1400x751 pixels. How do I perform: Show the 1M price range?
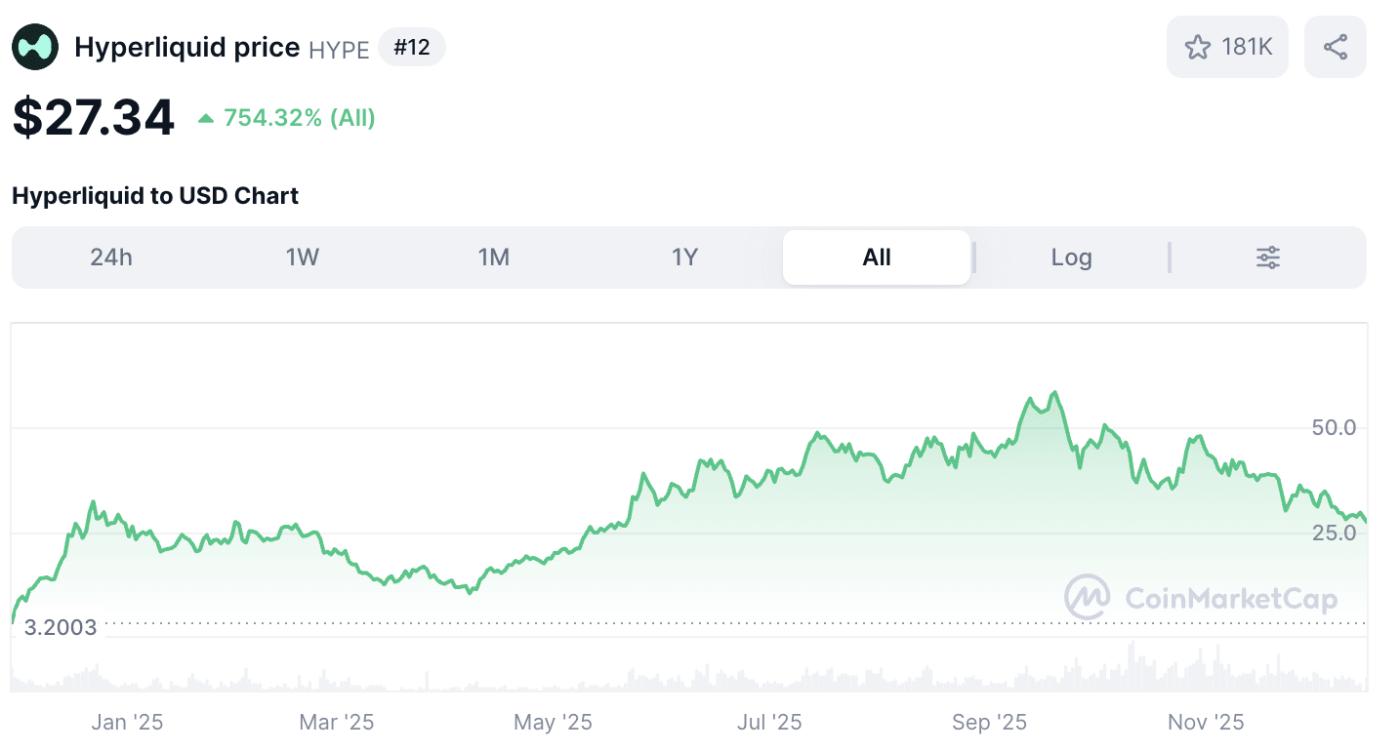tap(493, 258)
